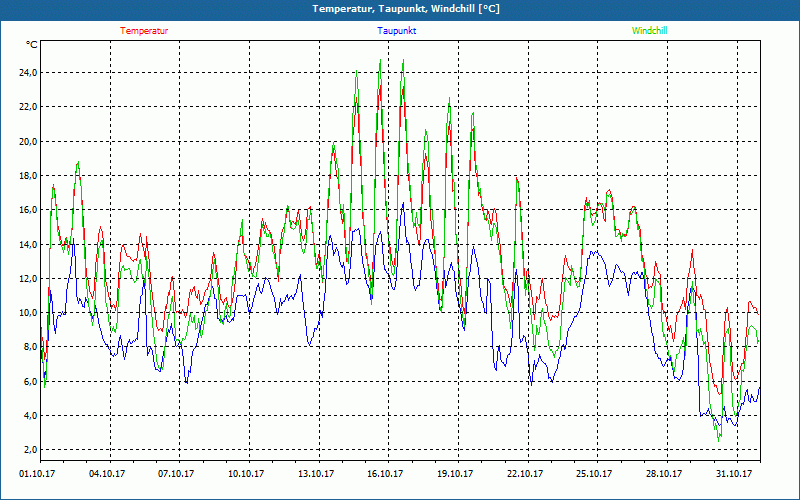Click the 07.10.17 date label
This screenshot has height=500, width=800.
[x=176, y=474]
